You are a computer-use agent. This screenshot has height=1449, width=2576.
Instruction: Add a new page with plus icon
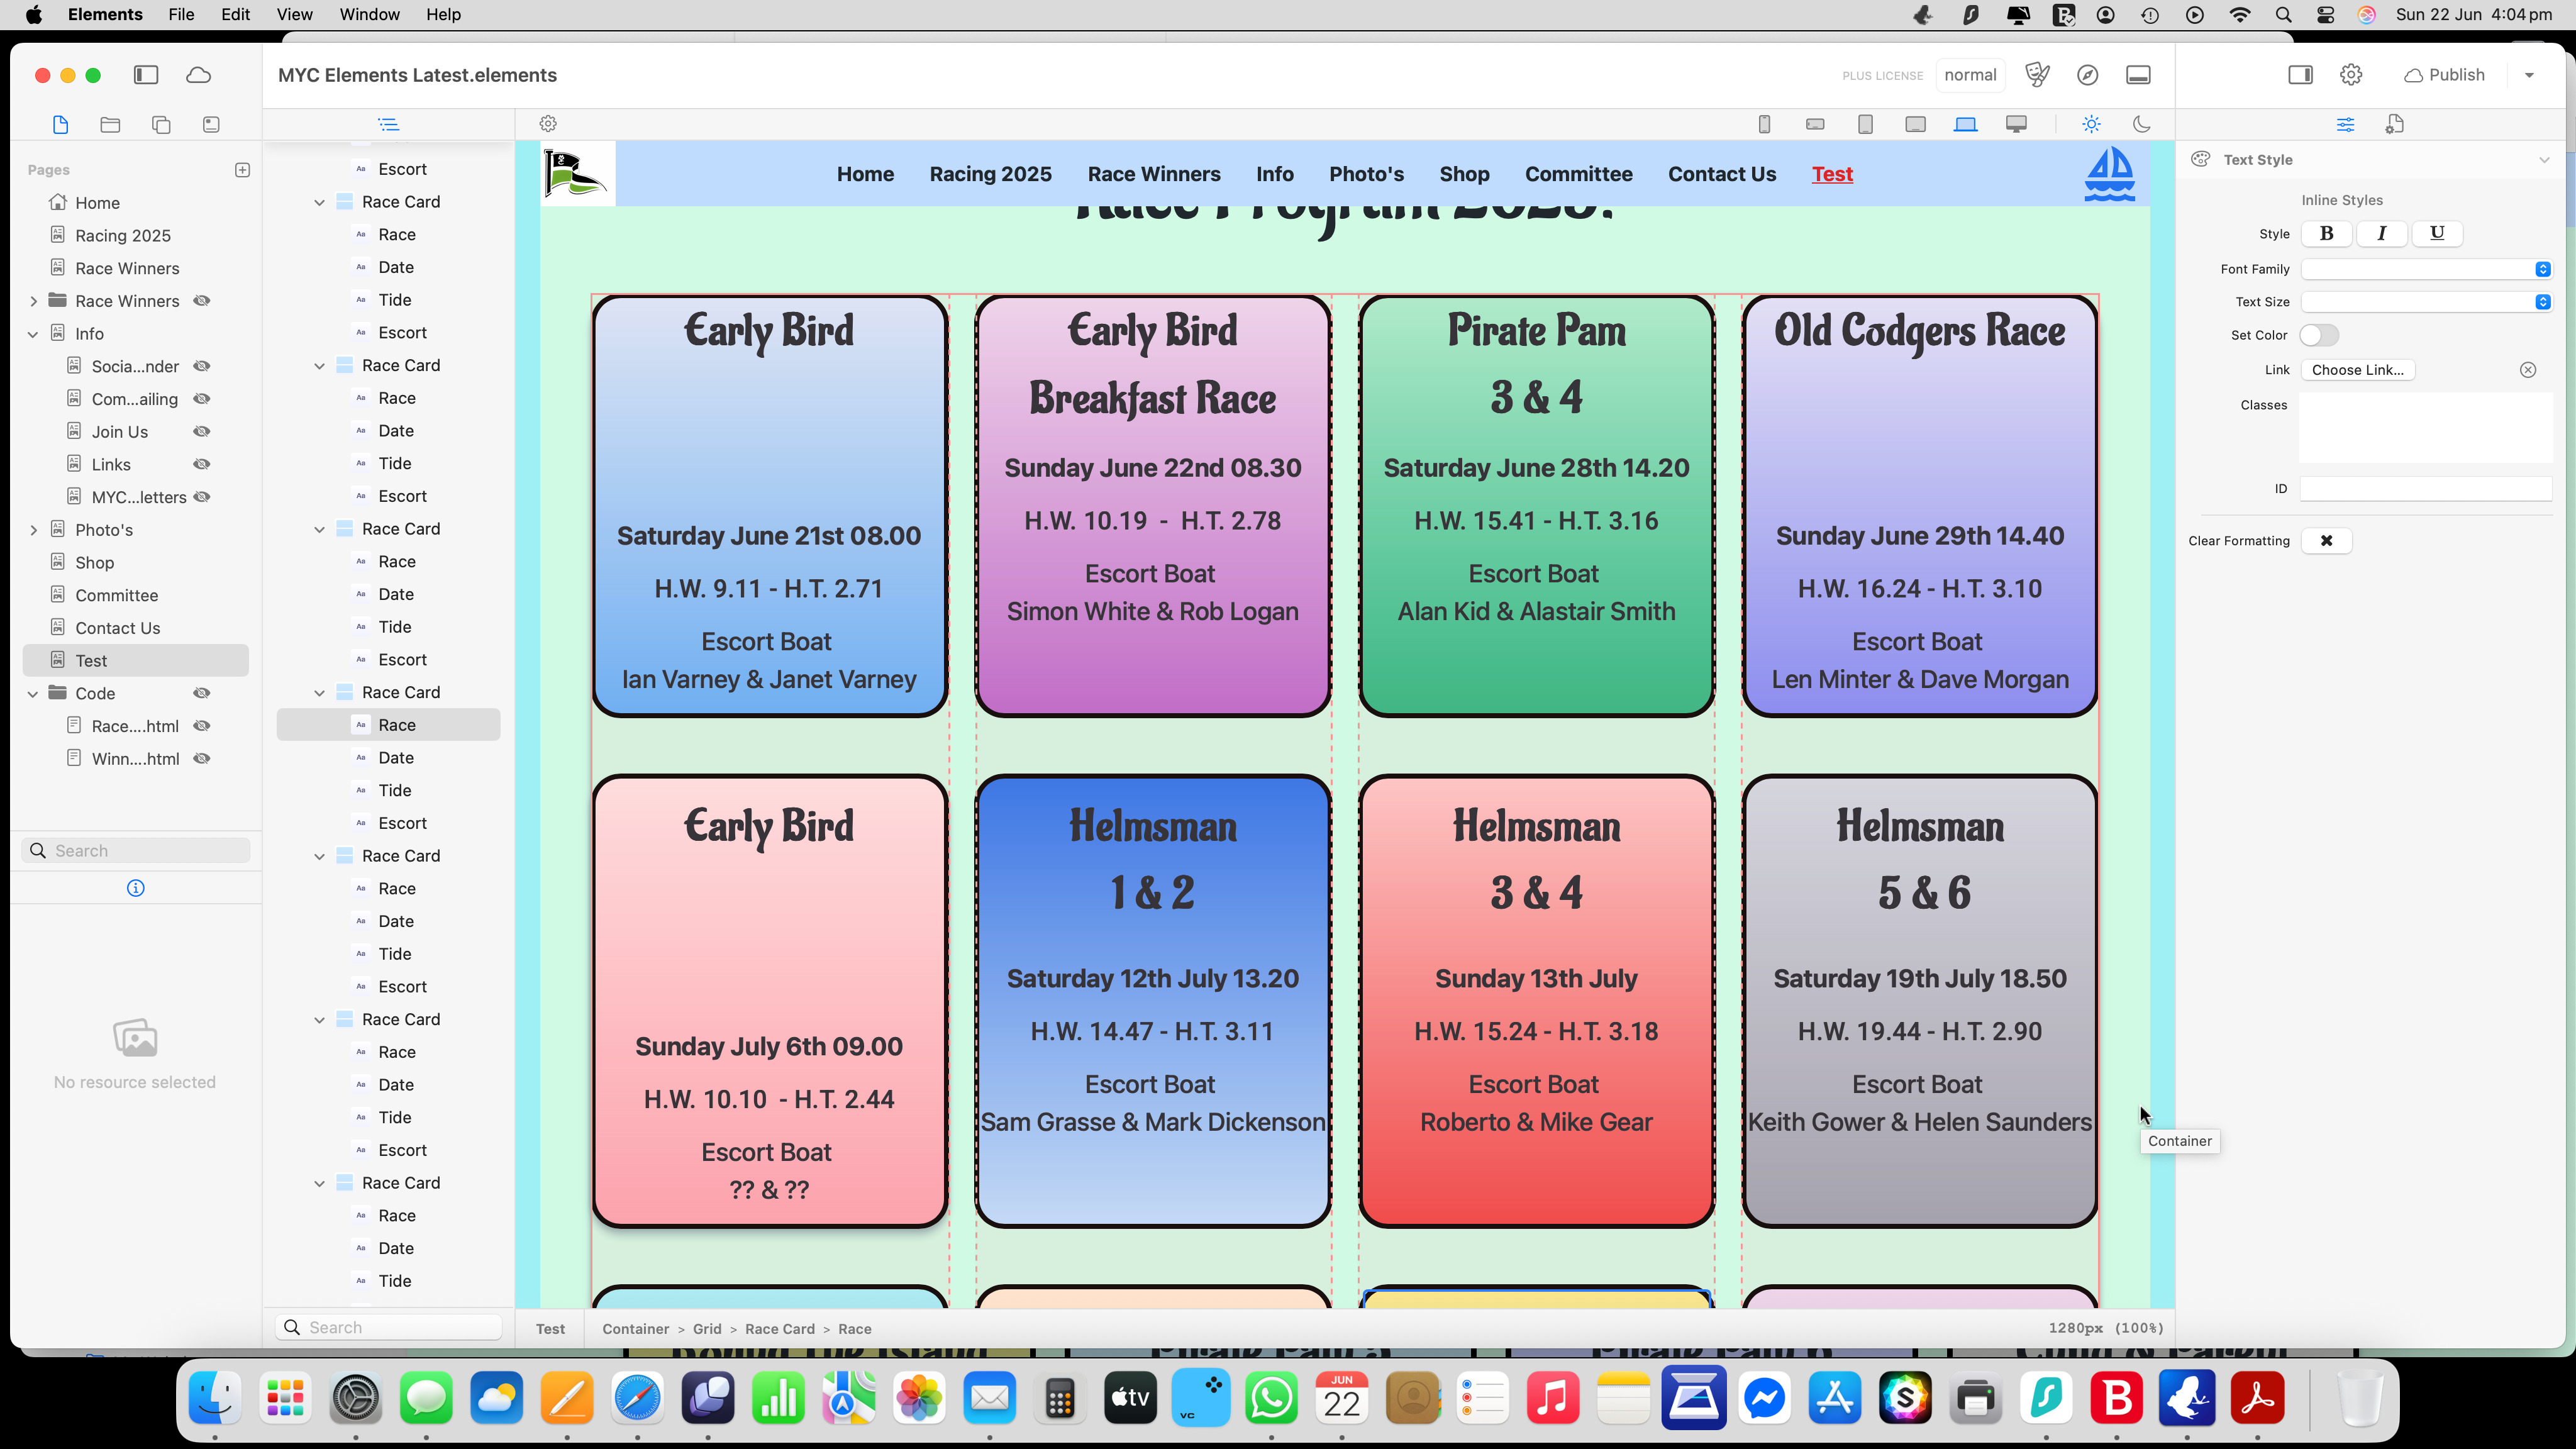242,170
